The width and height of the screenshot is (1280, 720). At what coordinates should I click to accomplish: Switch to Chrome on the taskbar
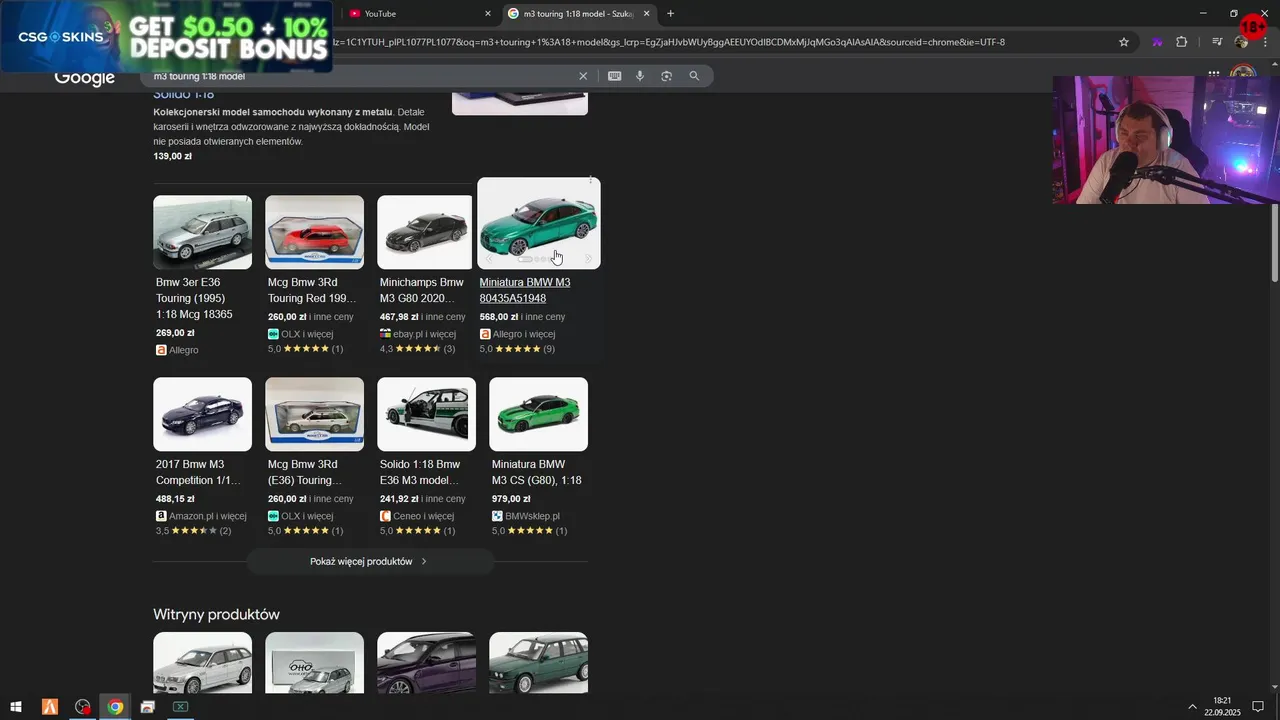(x=115, y=707)
